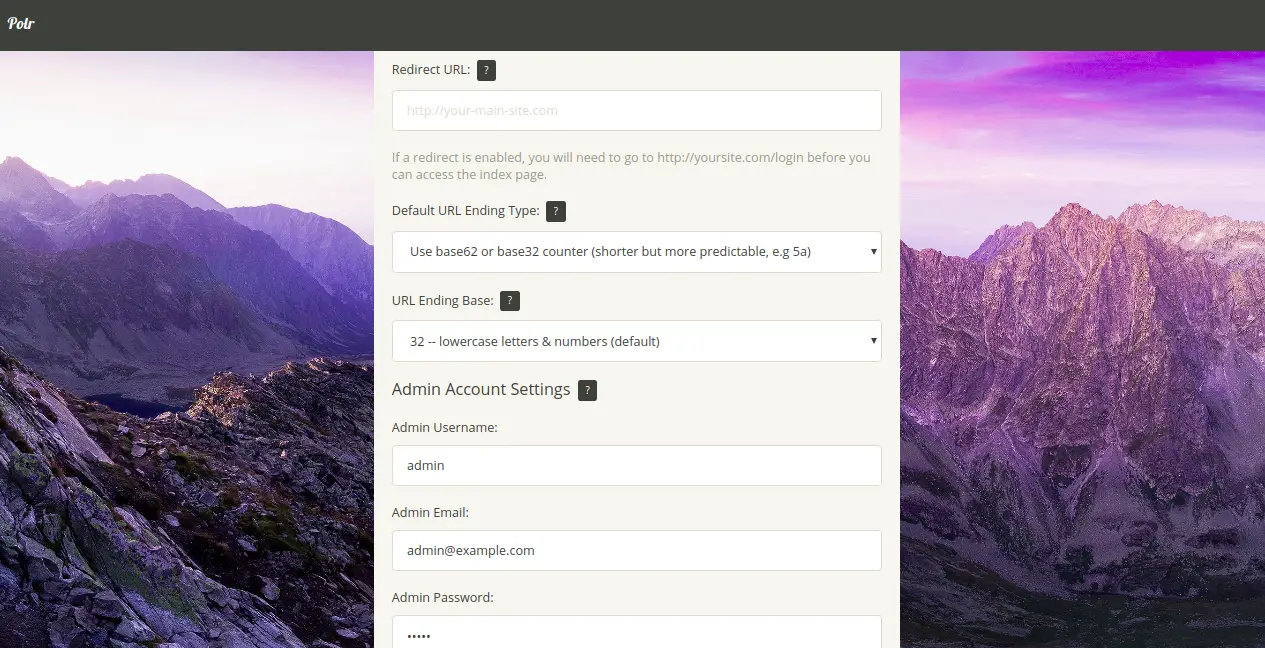1265x648 pixels.
Task: Click the redirect help note about yoursite.com/login
Action: (x=631, y=166)
